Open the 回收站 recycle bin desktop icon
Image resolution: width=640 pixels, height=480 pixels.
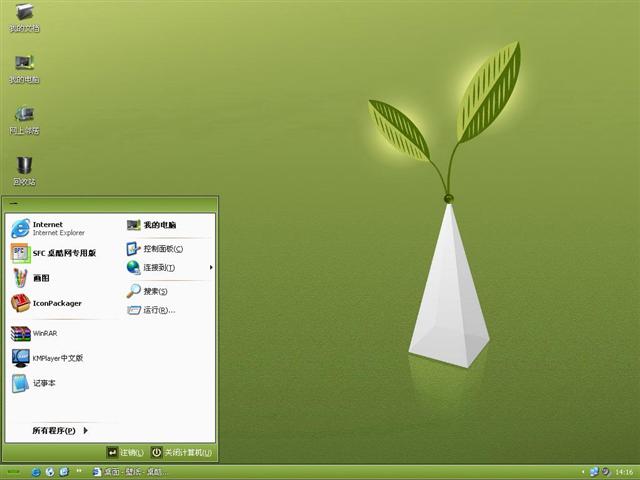coord(25,170)
